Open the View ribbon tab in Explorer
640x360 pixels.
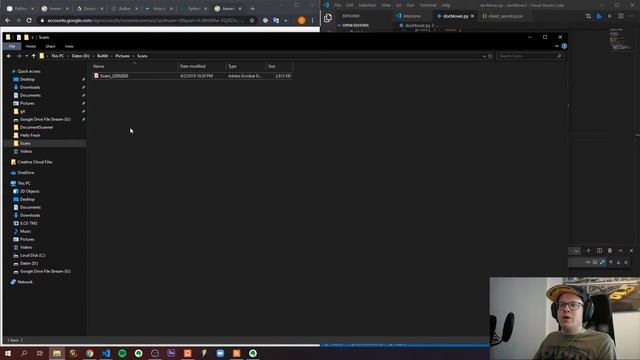click(x=69, y=47)
